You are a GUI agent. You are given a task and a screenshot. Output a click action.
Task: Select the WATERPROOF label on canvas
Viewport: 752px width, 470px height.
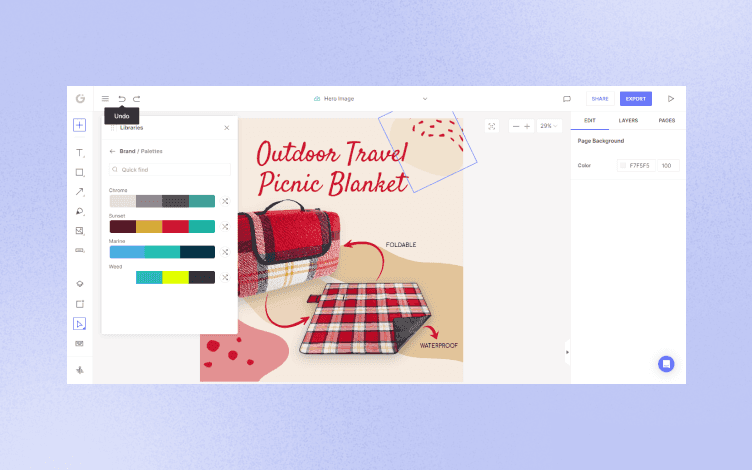click(x=438, y=345)
